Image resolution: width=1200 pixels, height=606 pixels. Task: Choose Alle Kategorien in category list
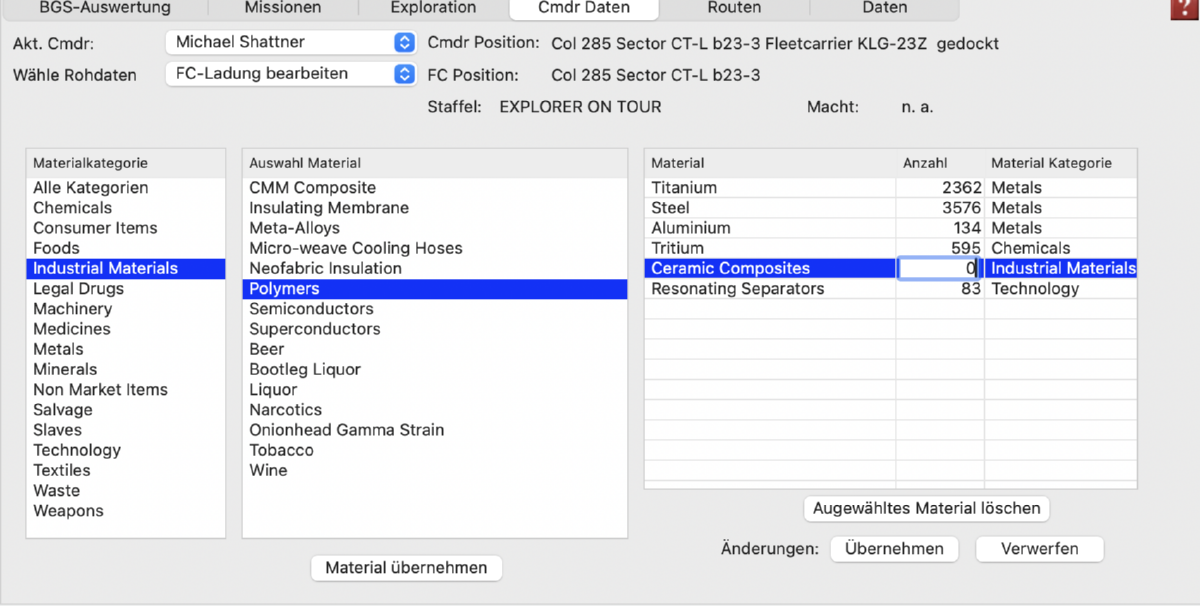coord(90,188)
